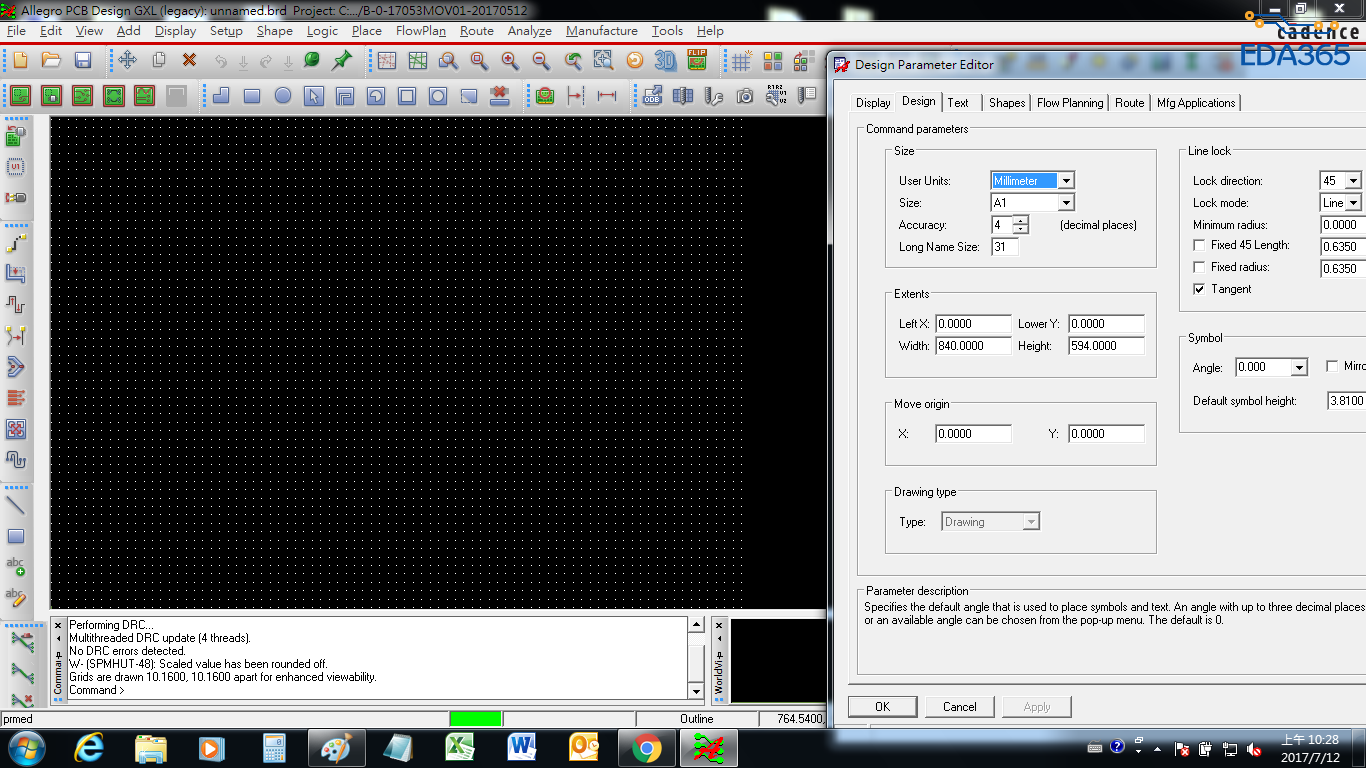Click the camera snapshot icon
This screenshot has height=768, width=1366.
(x=745, y=96)
